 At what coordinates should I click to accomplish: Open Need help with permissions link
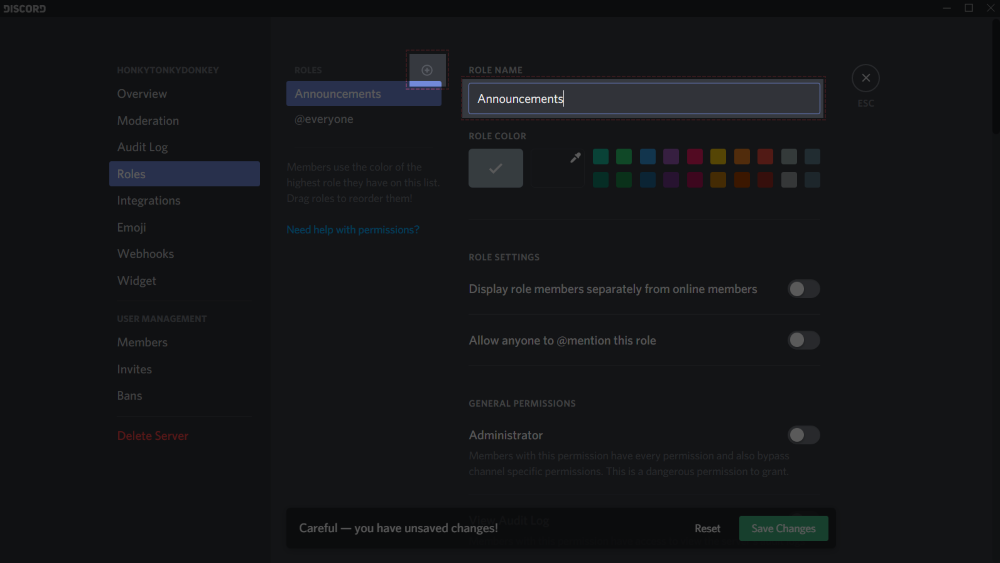tap(353, 230)
